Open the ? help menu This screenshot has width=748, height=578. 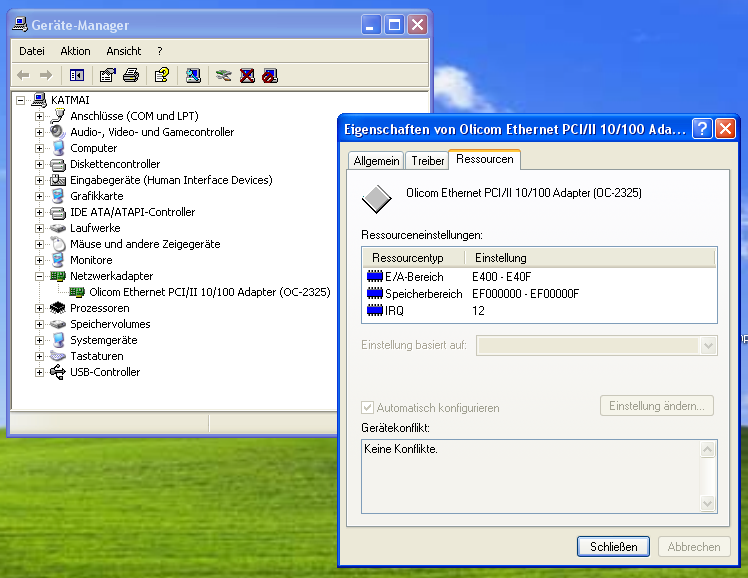click(x=159, y=51)
